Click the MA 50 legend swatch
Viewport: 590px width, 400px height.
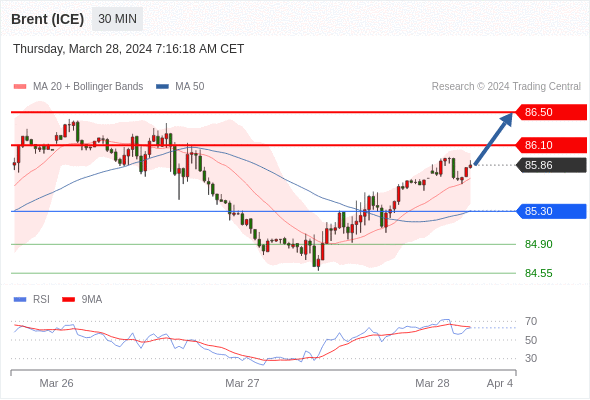(162, 87)
